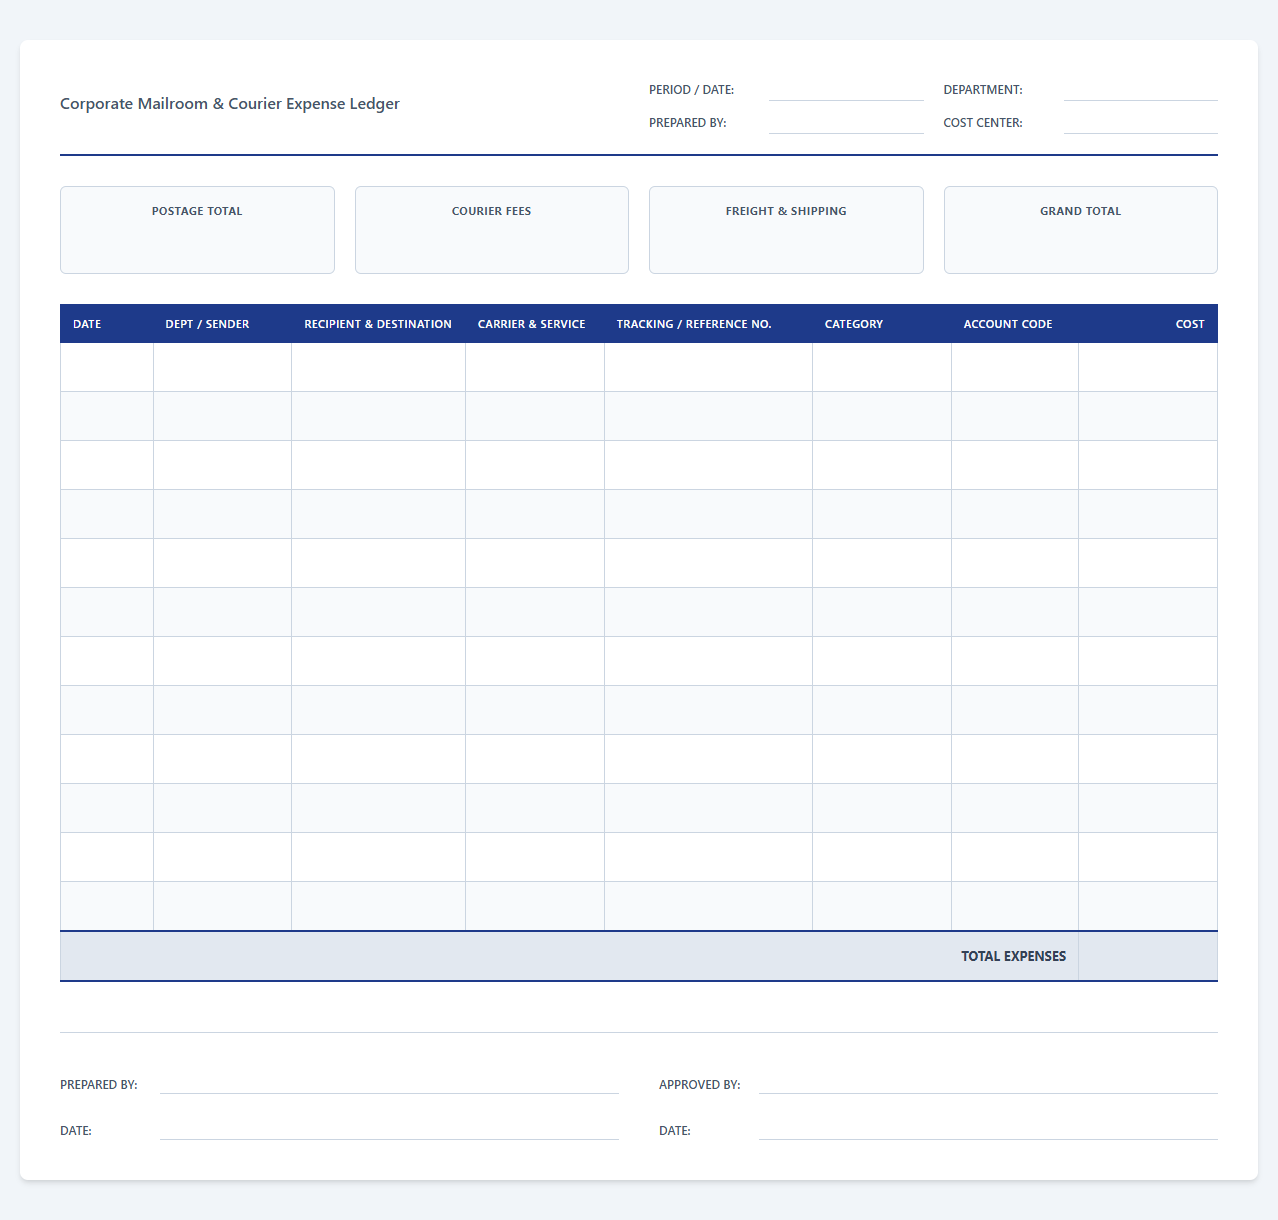Click the COST CENTER: label
This screenshot has width=1278, height=1220.
tap(983, 123)
